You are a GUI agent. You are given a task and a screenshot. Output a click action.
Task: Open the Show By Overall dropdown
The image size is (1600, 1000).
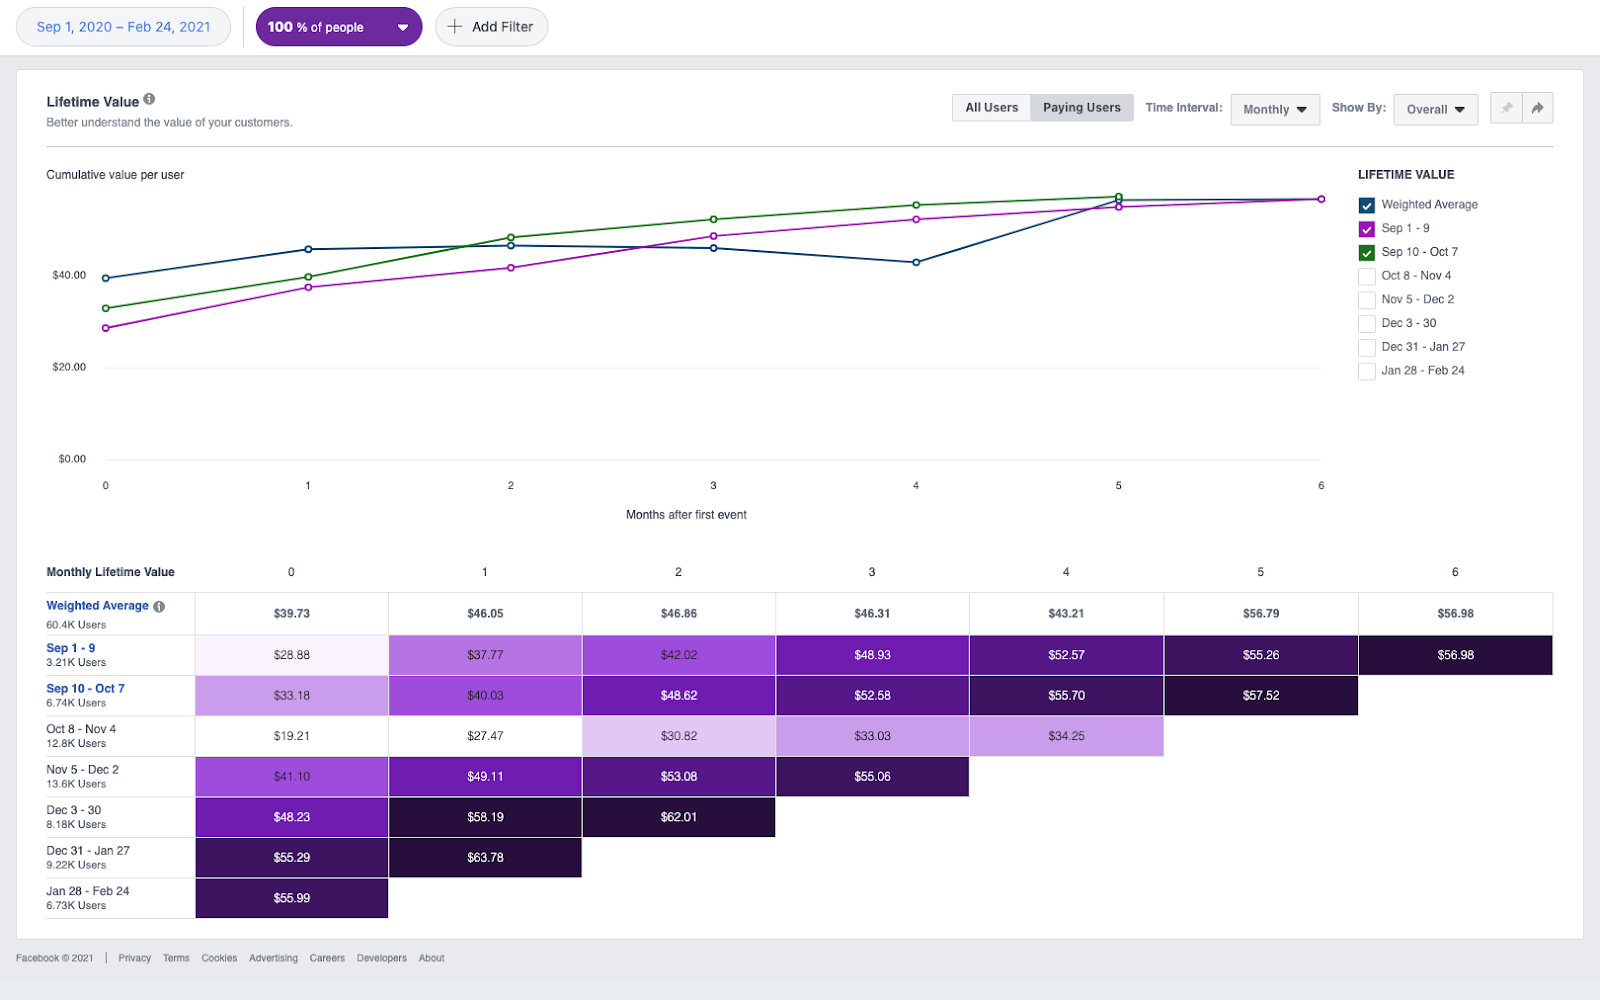tap(1435, 110)
